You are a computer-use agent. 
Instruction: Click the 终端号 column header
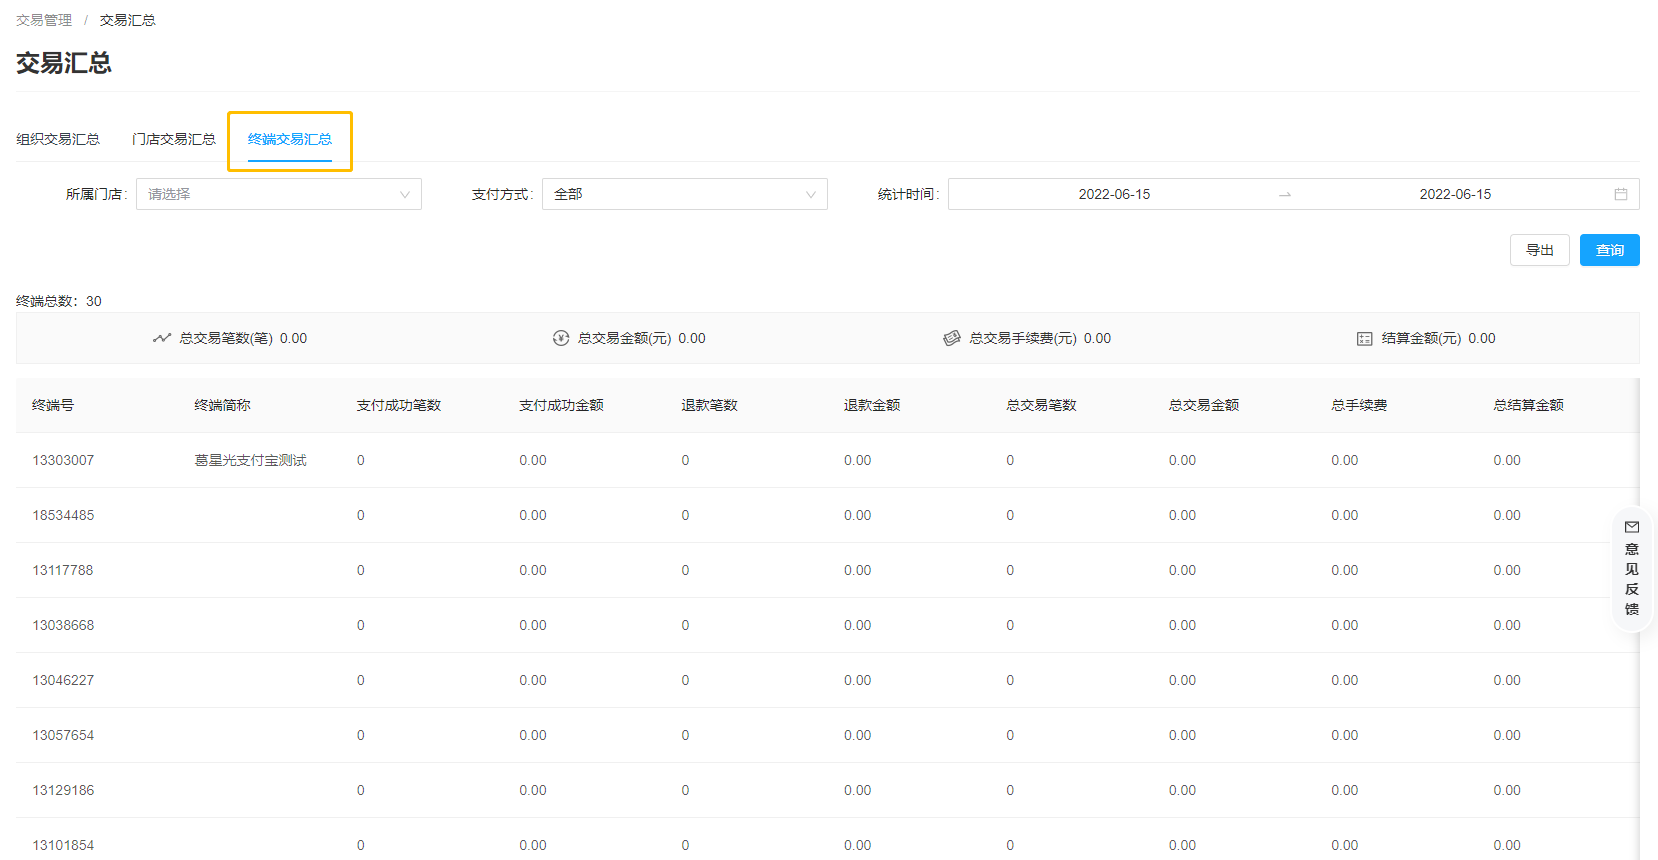(x=53, y=405)
